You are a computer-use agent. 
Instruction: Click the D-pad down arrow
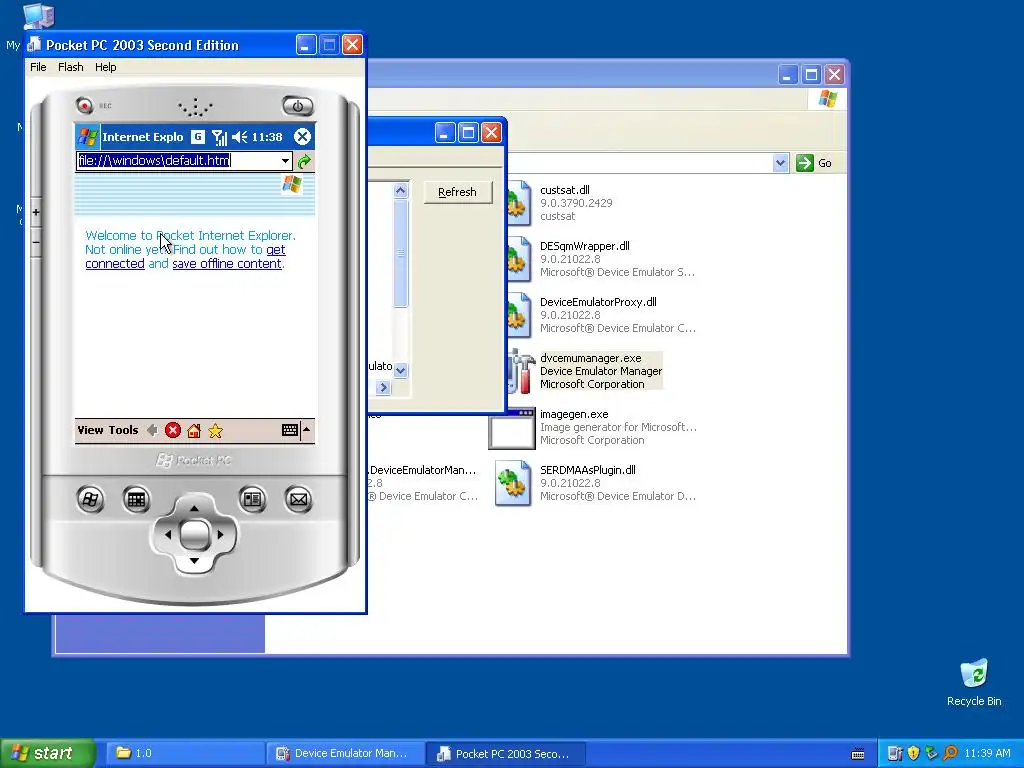[x=194, y=561]
